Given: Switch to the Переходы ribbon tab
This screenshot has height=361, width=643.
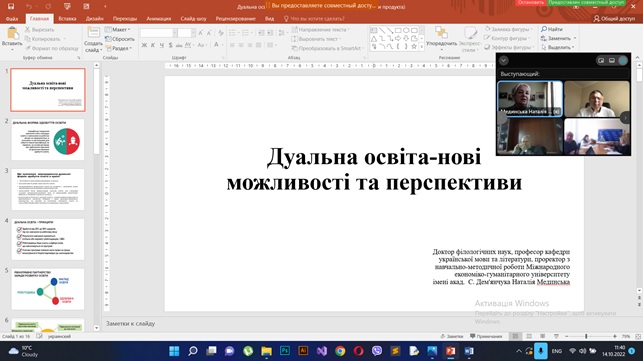Looking at the screenshot, I should [125, 18].
